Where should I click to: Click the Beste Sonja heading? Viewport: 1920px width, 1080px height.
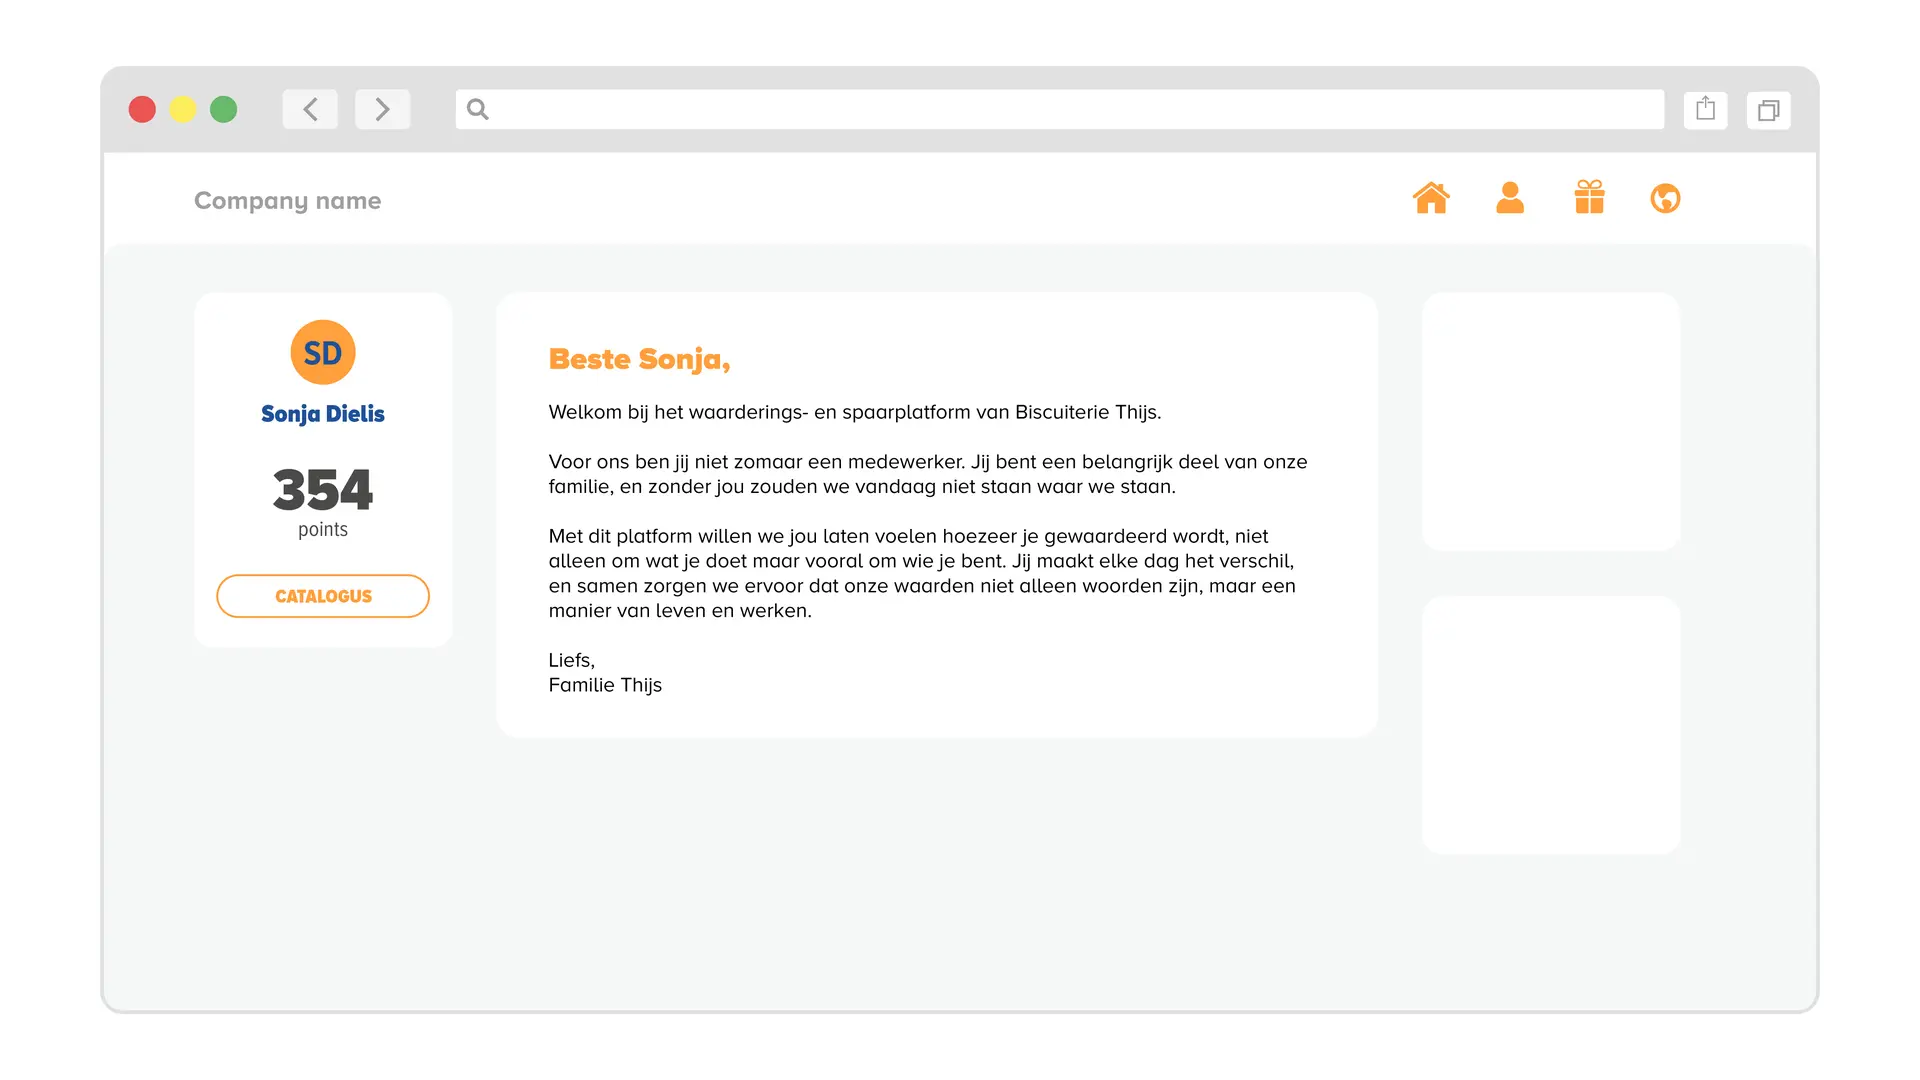pyautogui.click(x=639, y=359)
